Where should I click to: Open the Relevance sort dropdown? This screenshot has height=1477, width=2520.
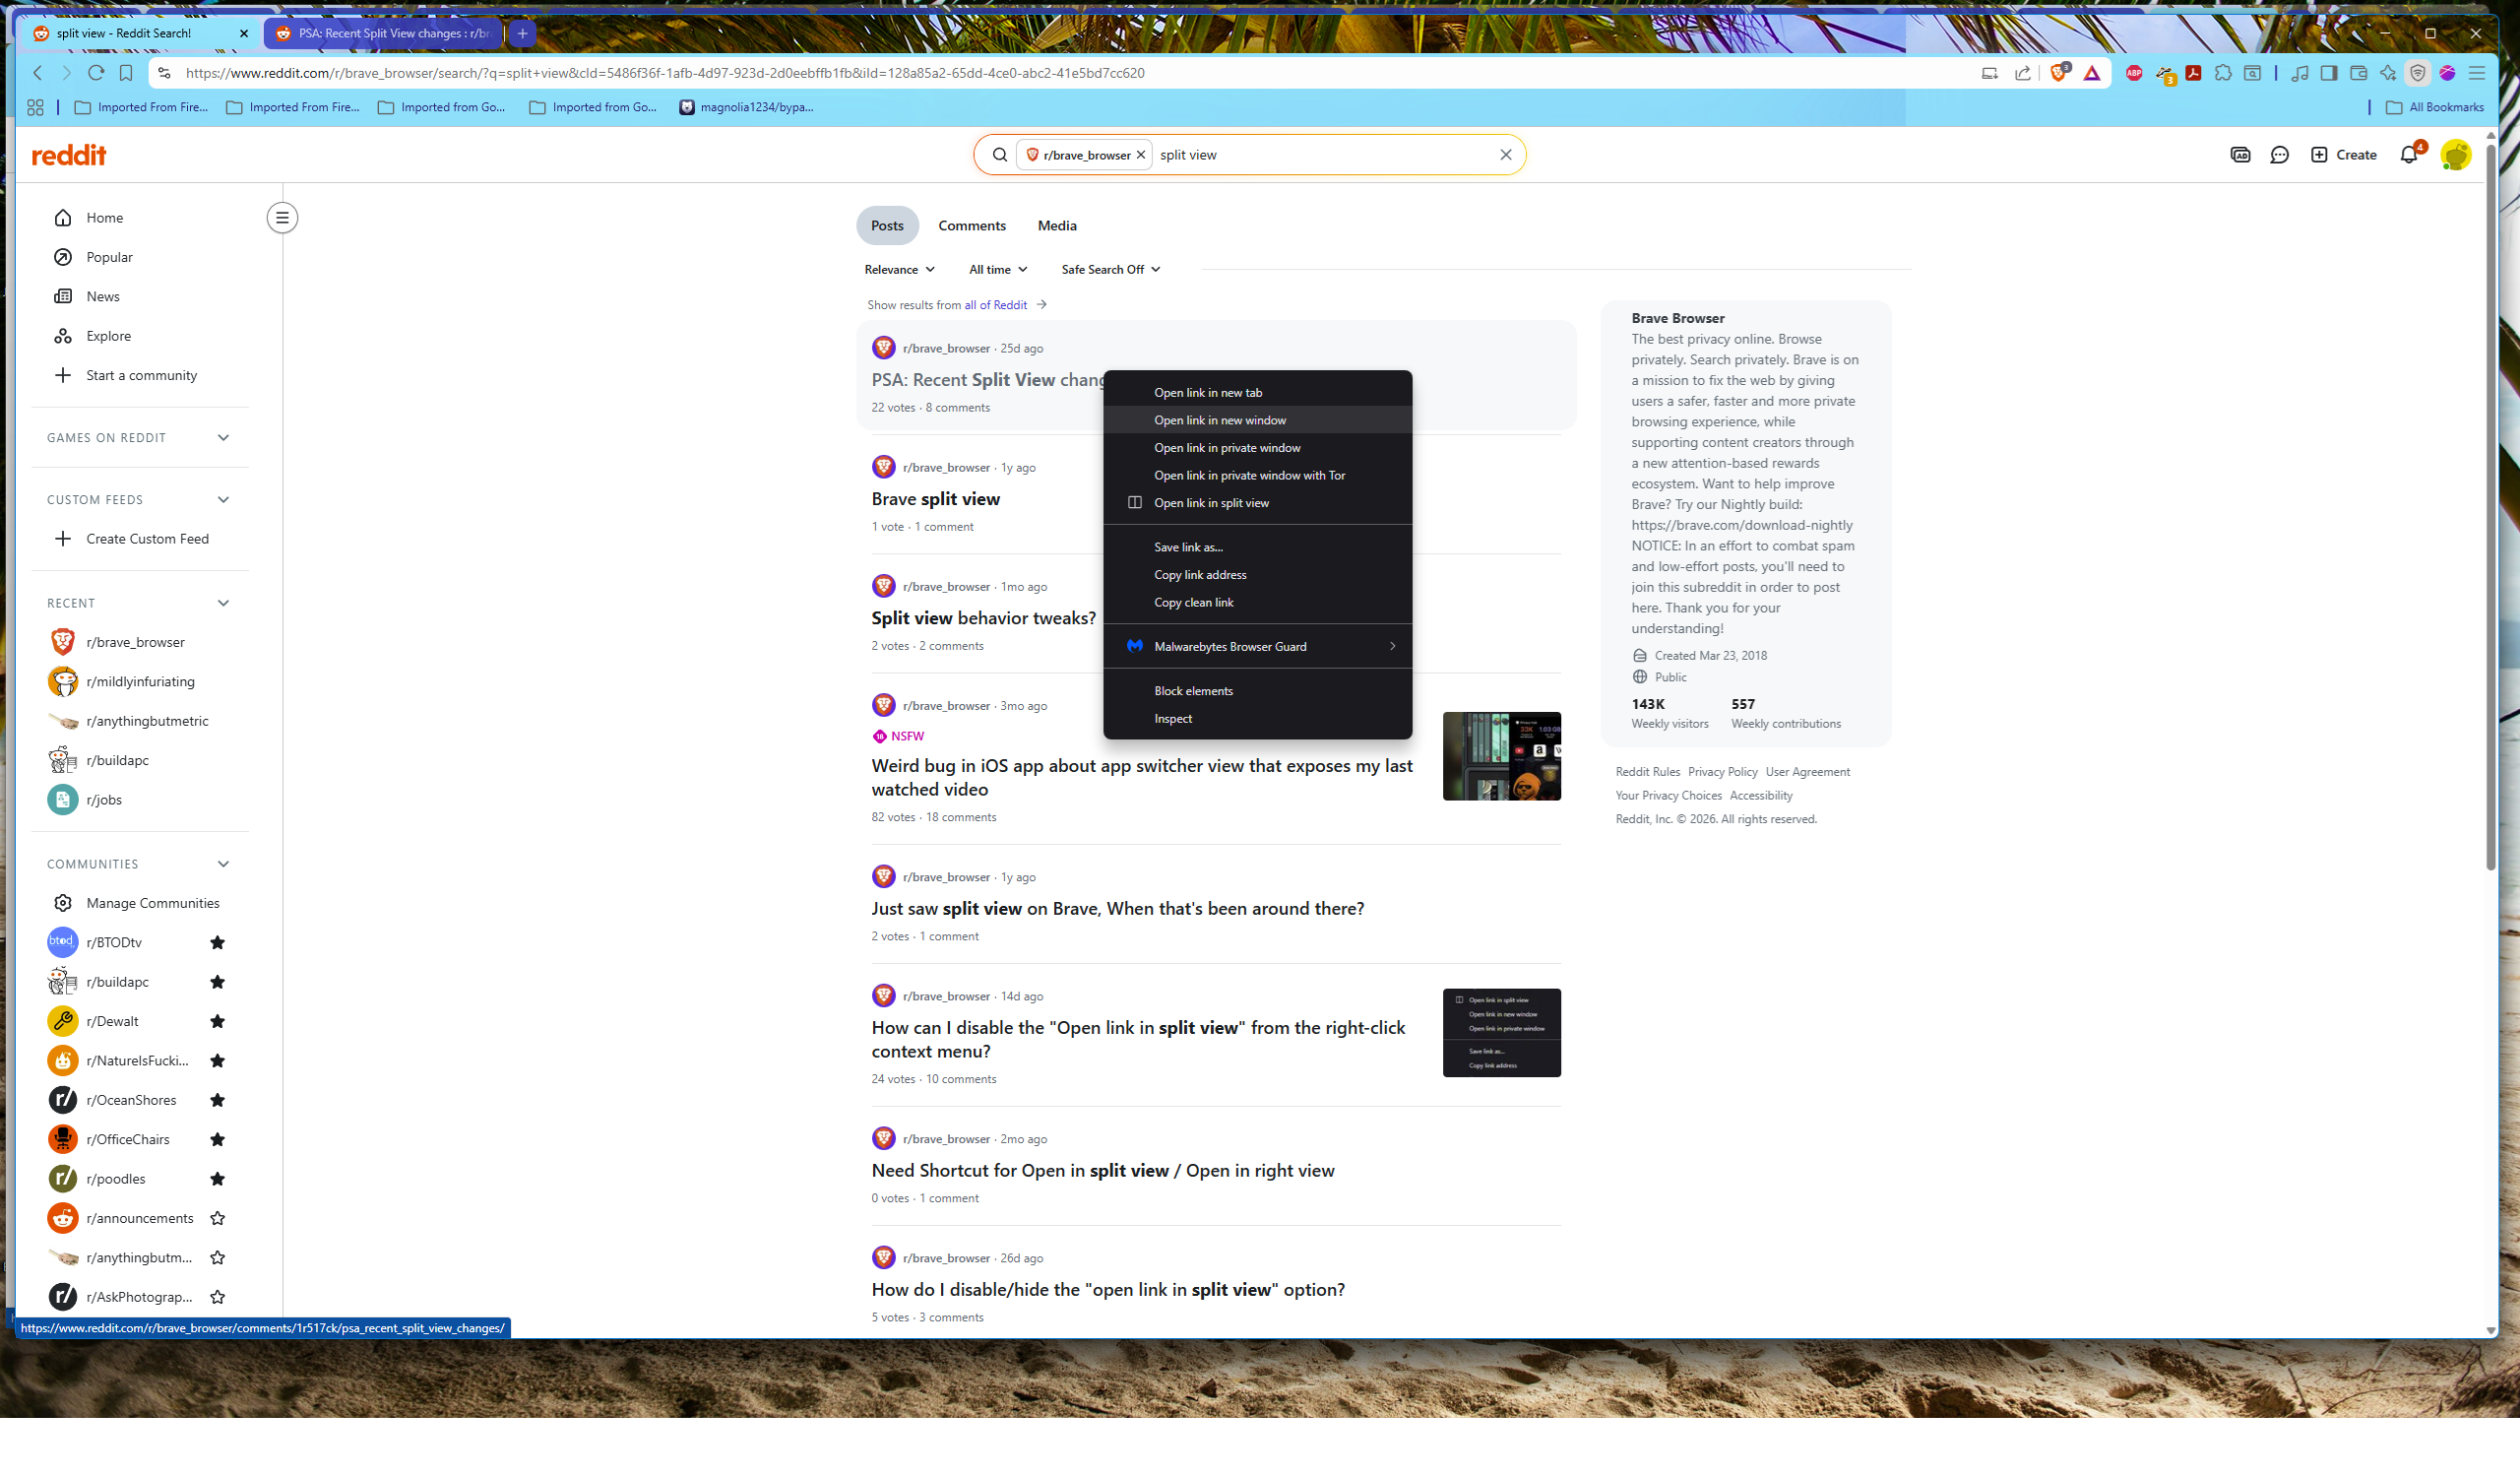coord(899,270)
